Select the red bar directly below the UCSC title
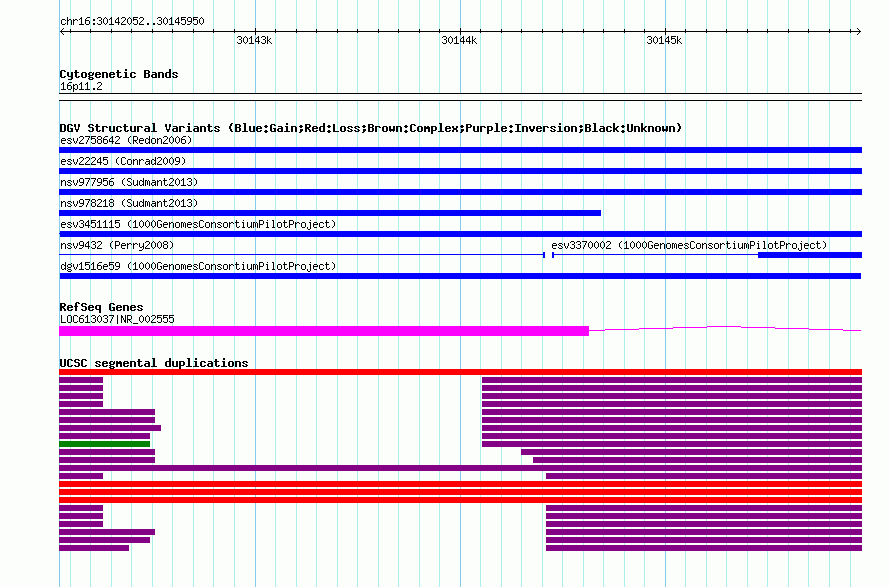Screen dimensions: 890x587 coord(460,372)
